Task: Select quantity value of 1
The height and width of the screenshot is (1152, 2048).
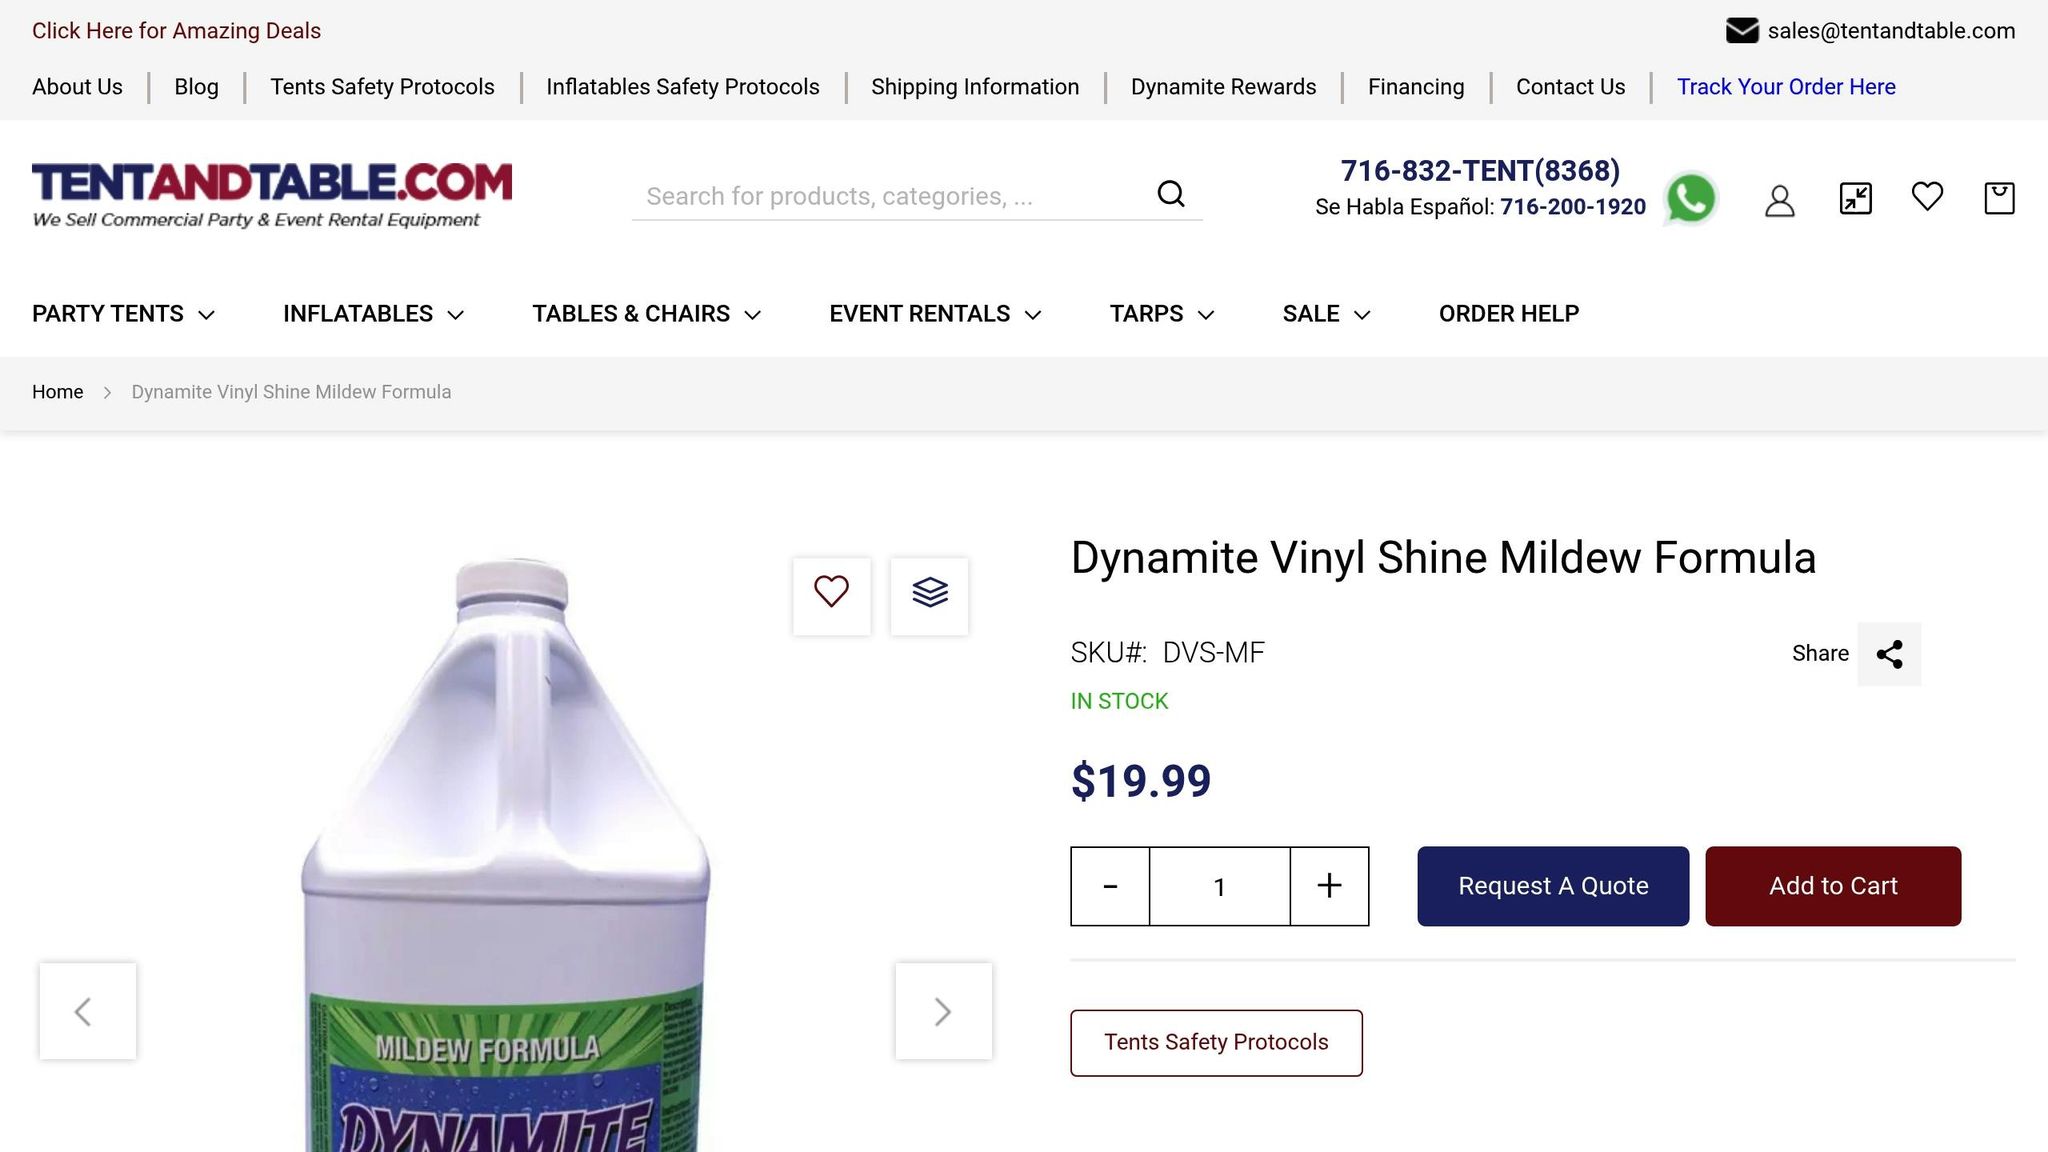Action: point(1219,886)
